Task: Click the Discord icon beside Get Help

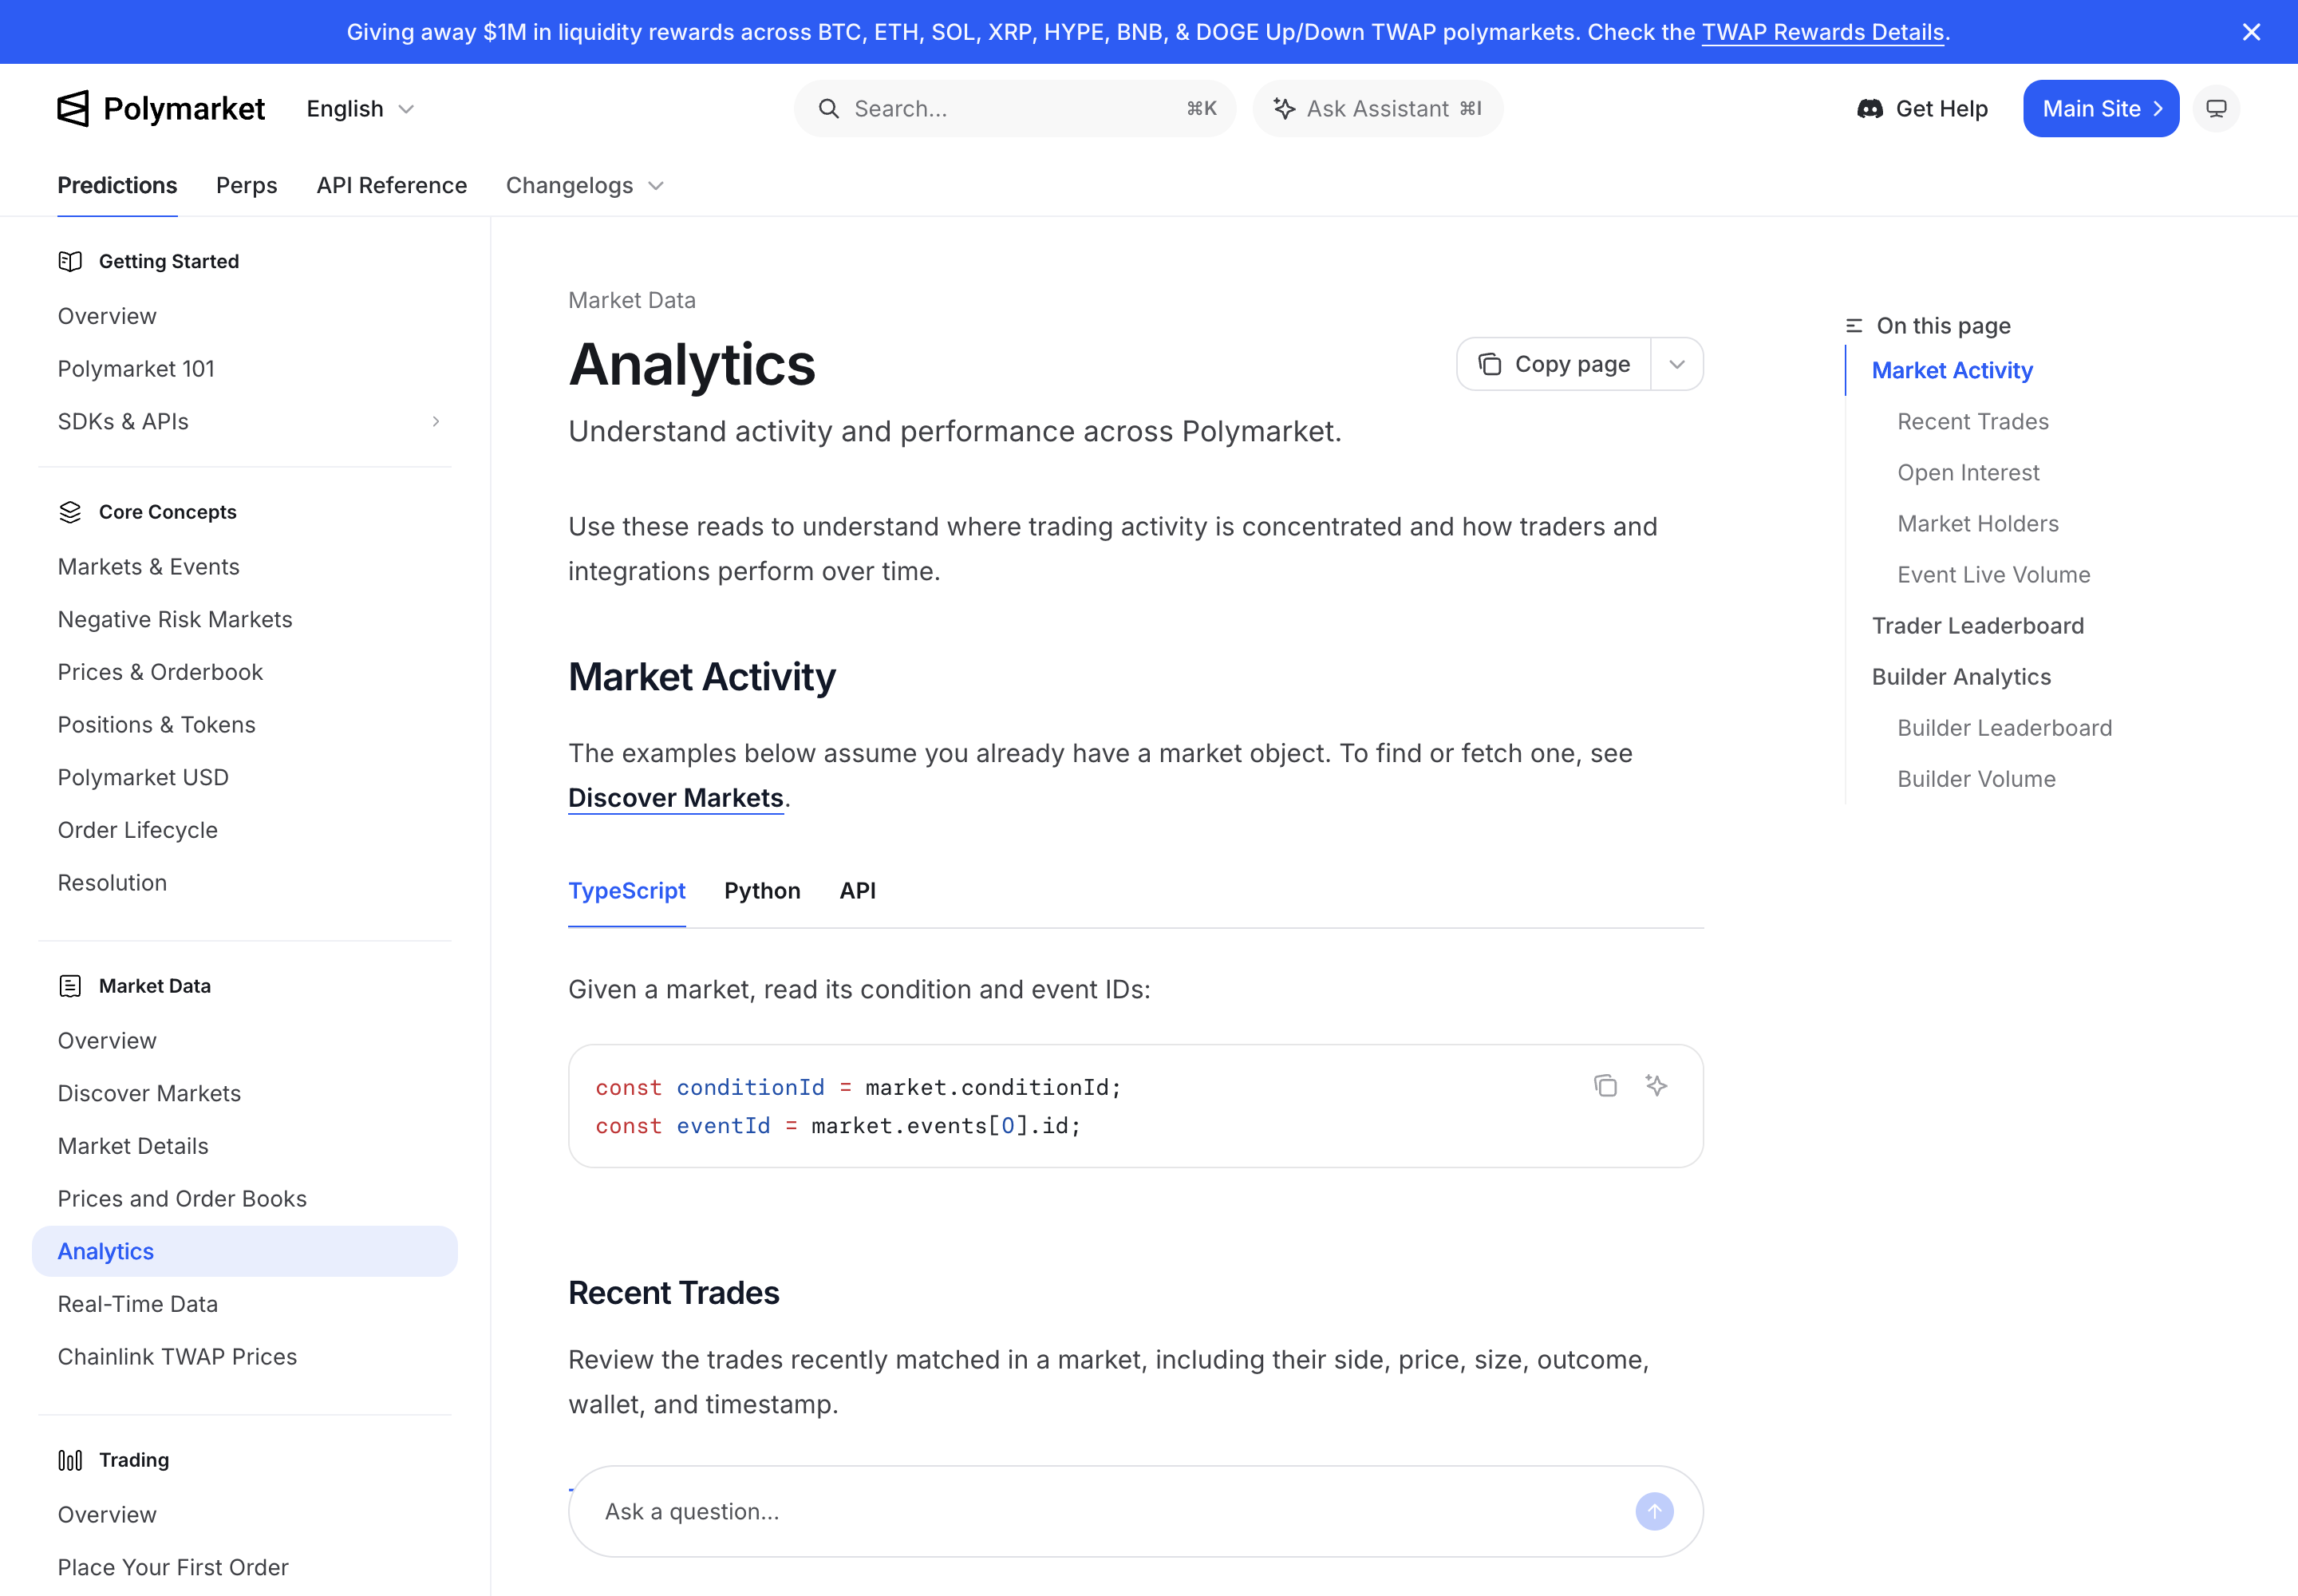Action: pos(1869,108)
